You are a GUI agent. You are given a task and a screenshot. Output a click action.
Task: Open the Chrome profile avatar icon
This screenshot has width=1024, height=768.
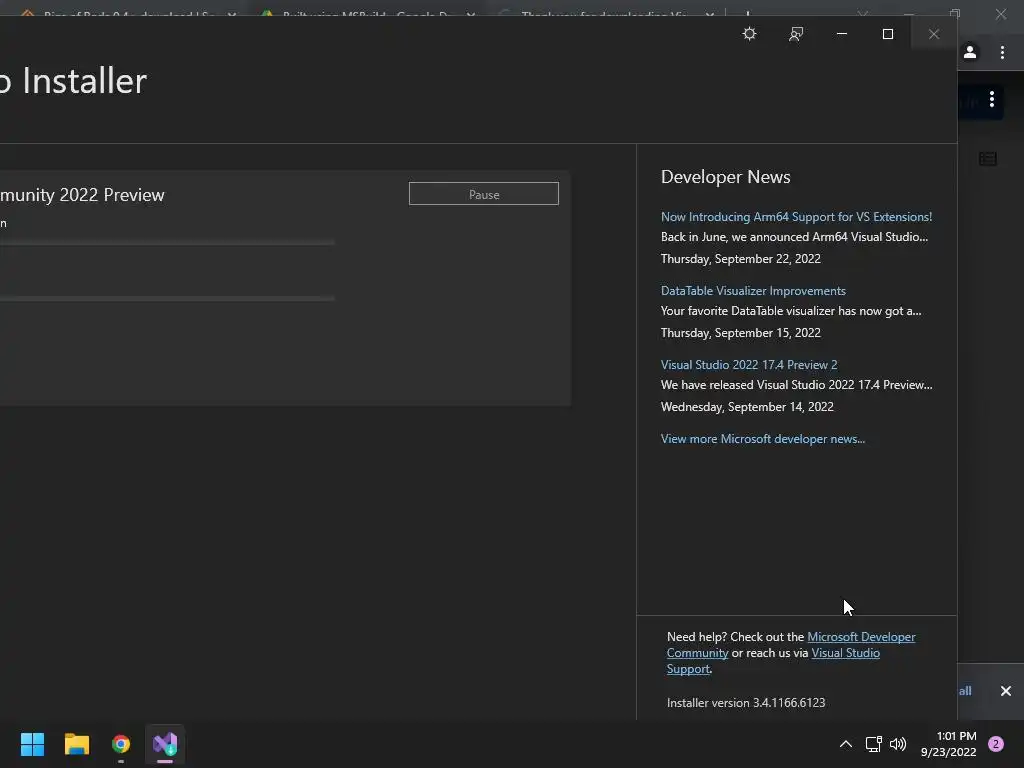970,52
